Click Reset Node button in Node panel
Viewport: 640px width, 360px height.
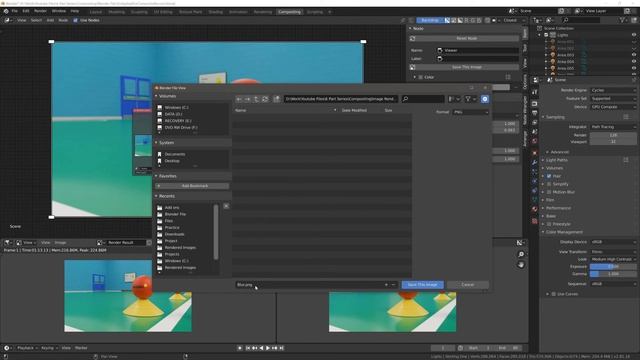pos(467,38)
